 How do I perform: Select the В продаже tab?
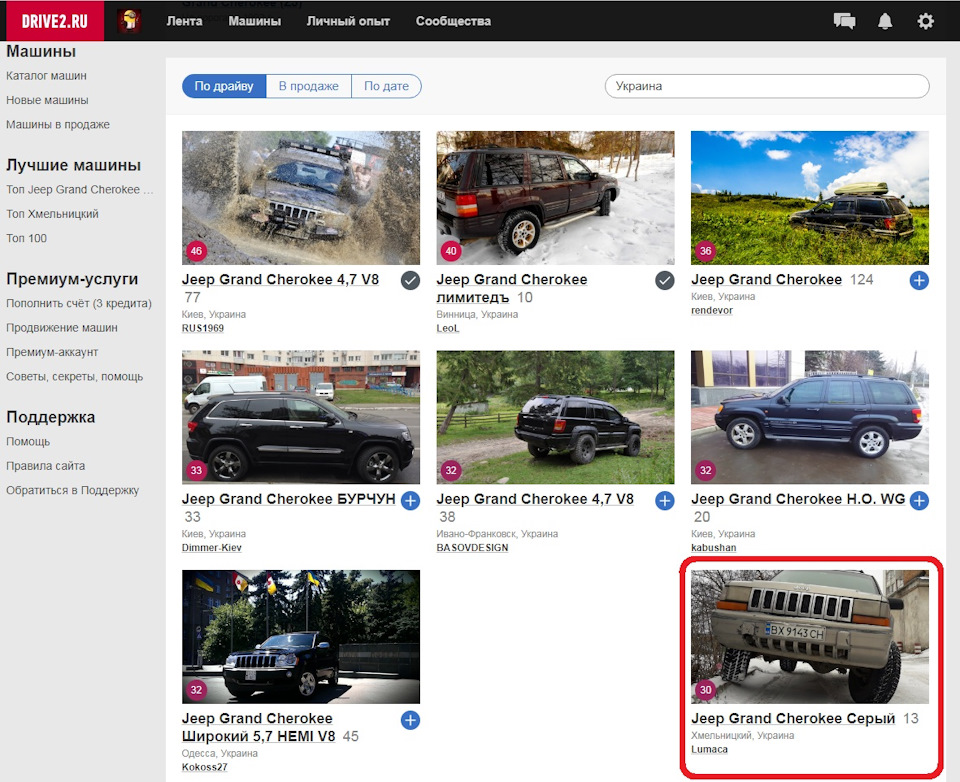[309, 86]
